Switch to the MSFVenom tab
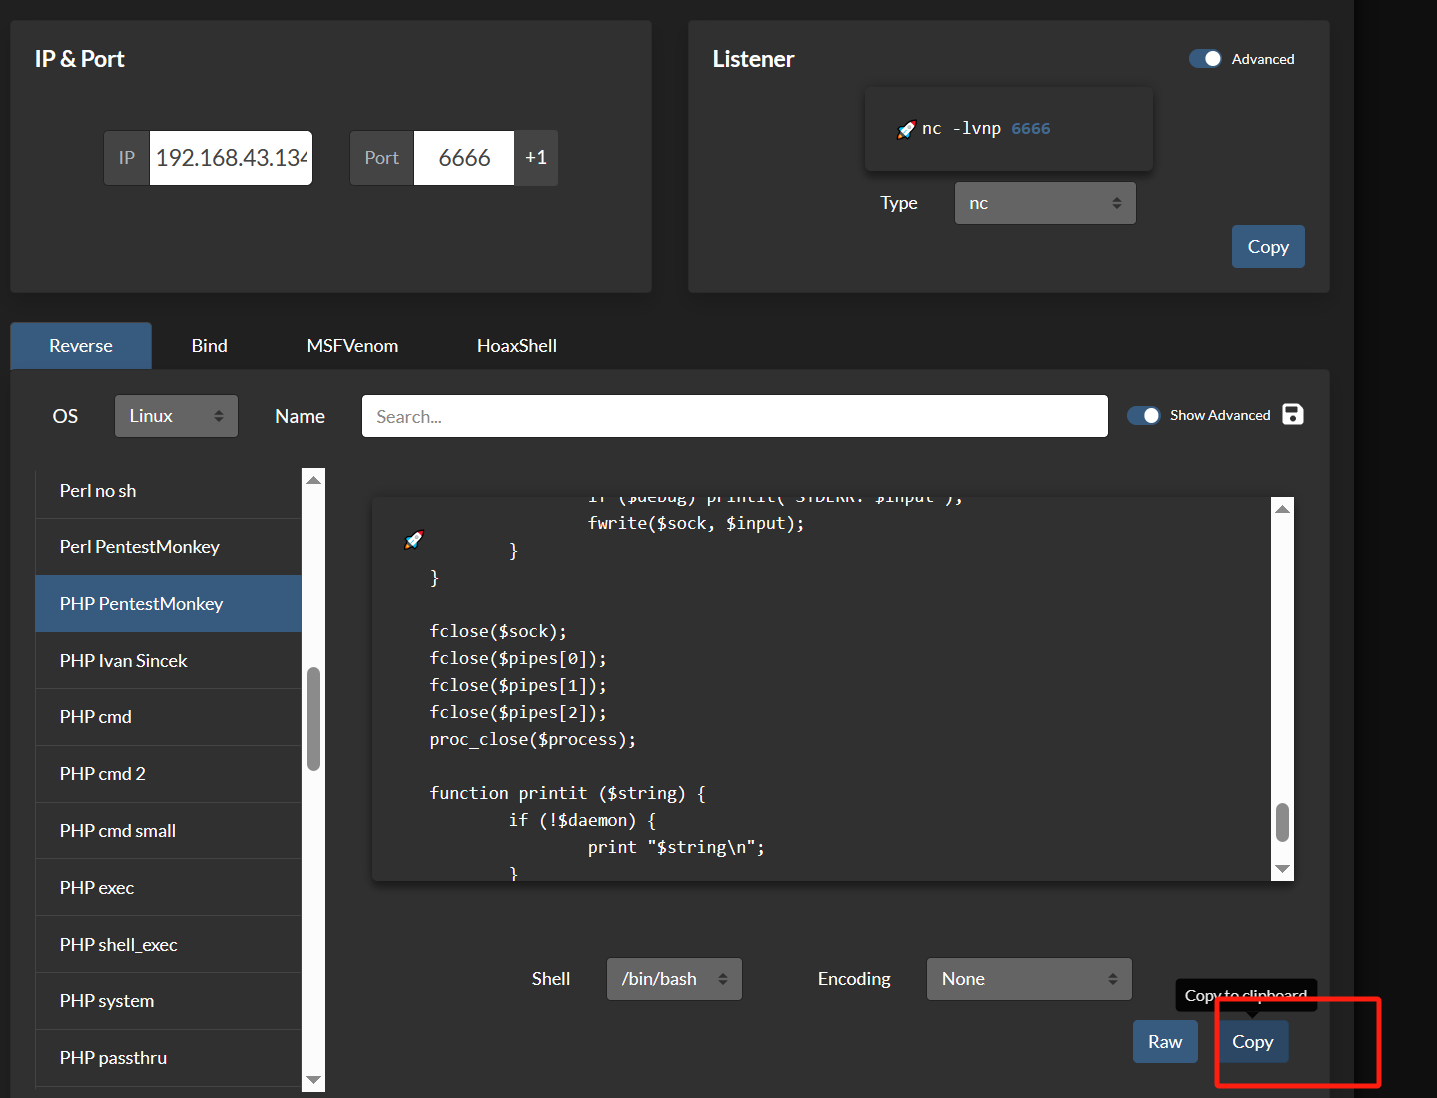Viewport: 1437px width, 1098px height. pos(352,346)
